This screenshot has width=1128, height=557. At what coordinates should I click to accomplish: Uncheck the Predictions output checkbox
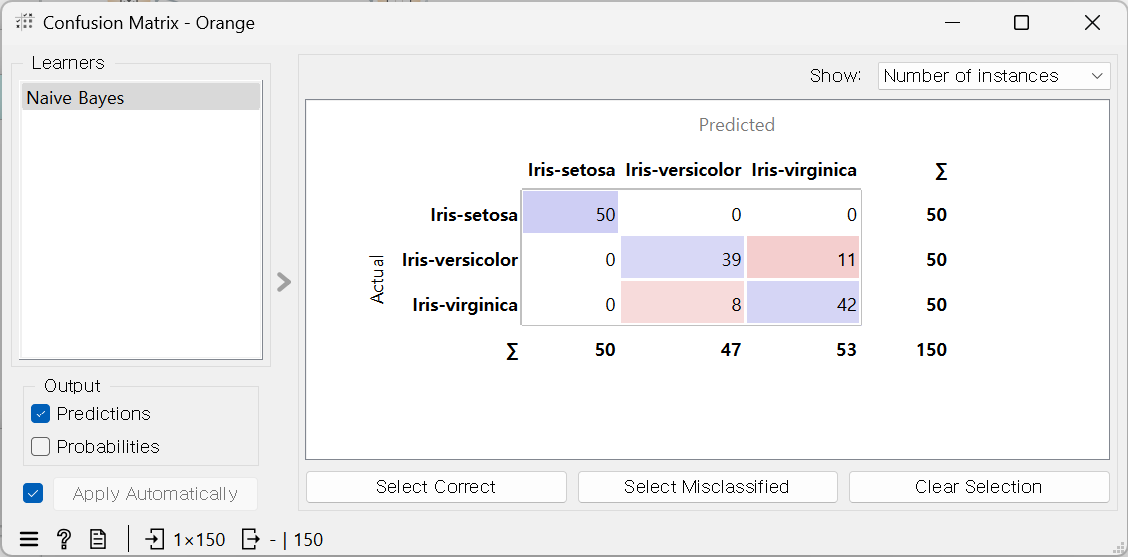(x=41, y=414)
